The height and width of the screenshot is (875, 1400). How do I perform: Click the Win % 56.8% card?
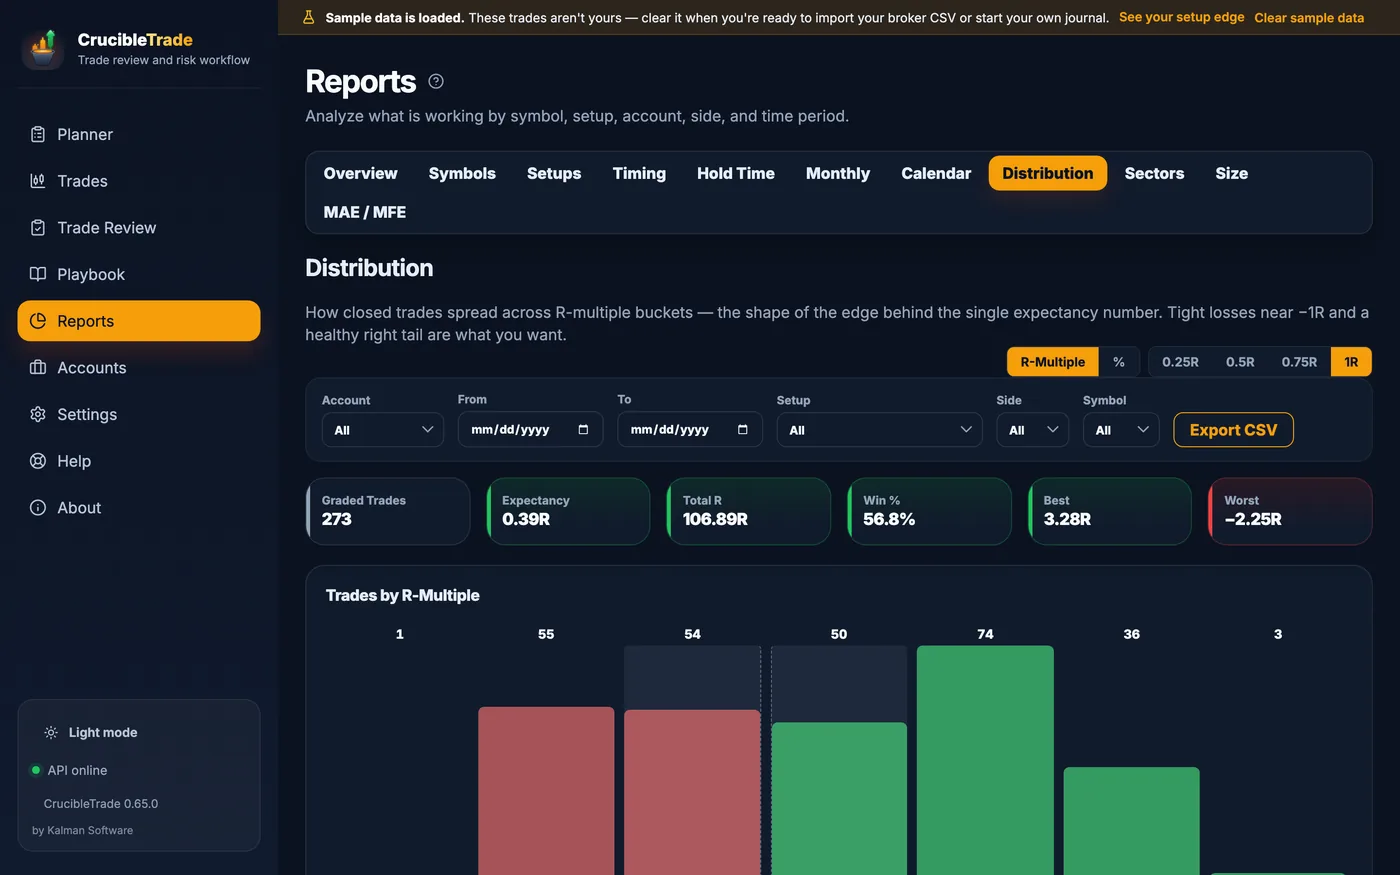(929, 511)
